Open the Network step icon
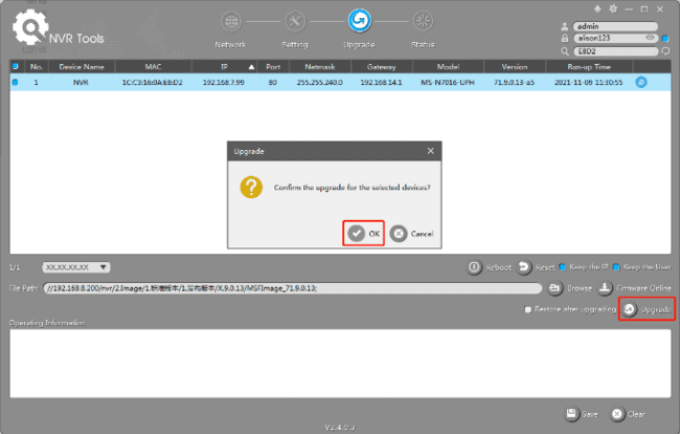Screen dimensions: 680x434 coord(231,21)
